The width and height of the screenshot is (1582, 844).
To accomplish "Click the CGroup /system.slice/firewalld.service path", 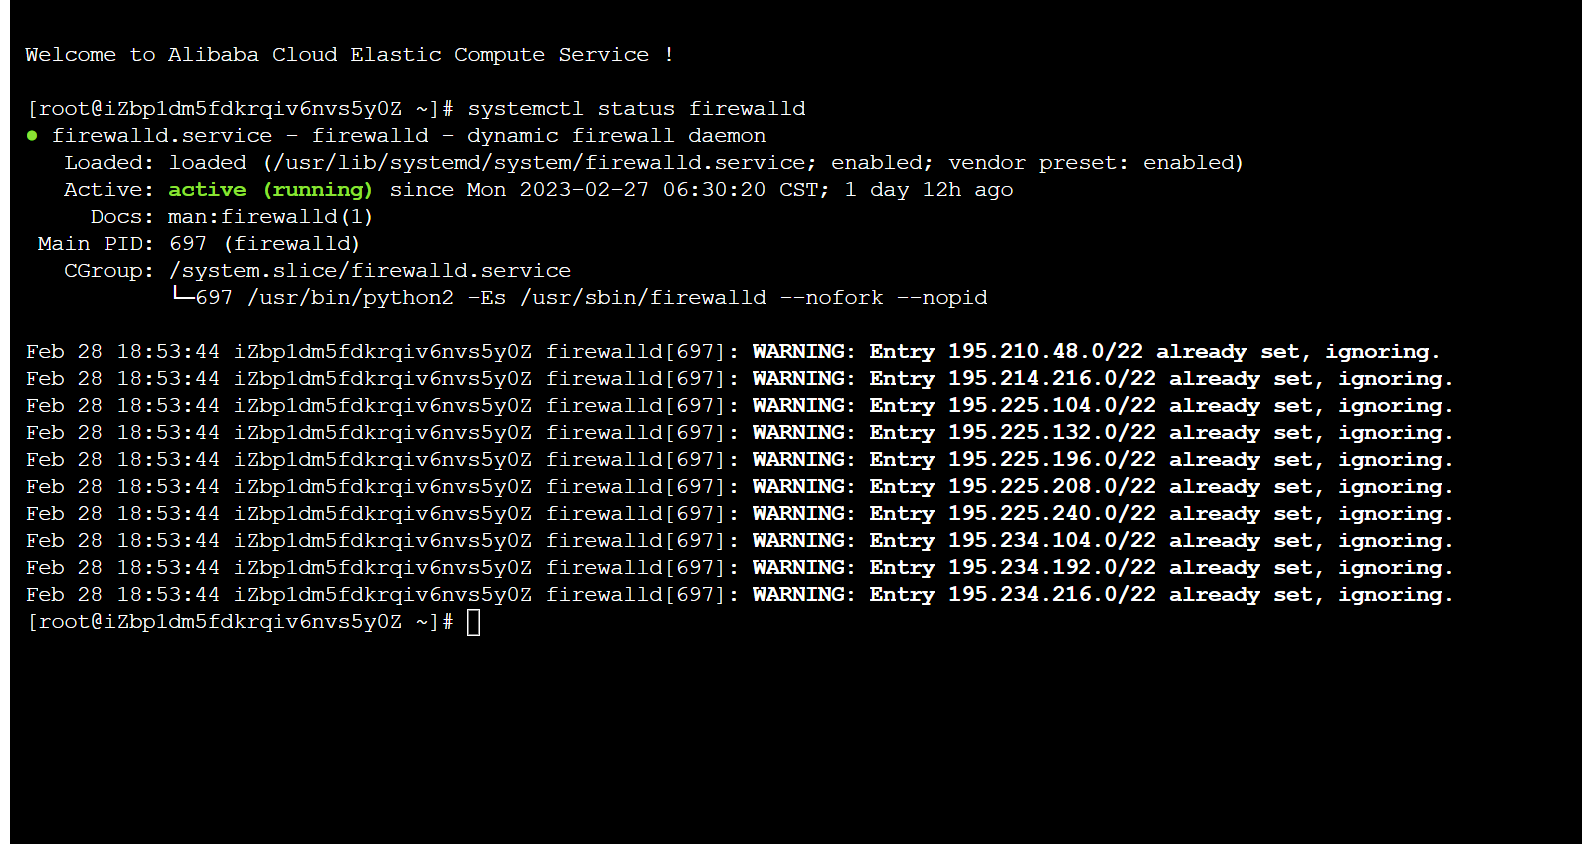I will [x=370, y=271].
